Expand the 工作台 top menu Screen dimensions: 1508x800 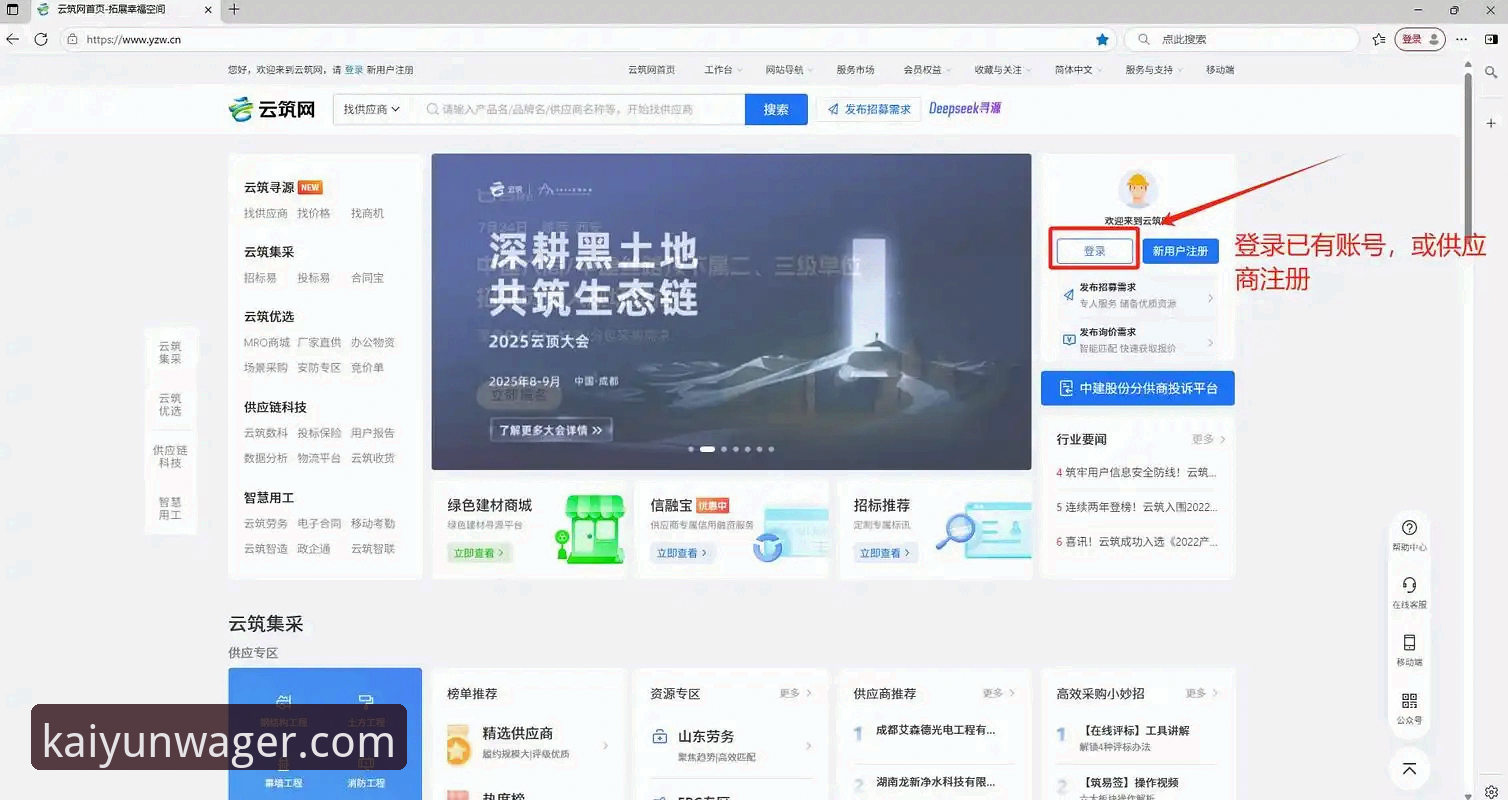point(723,70)
